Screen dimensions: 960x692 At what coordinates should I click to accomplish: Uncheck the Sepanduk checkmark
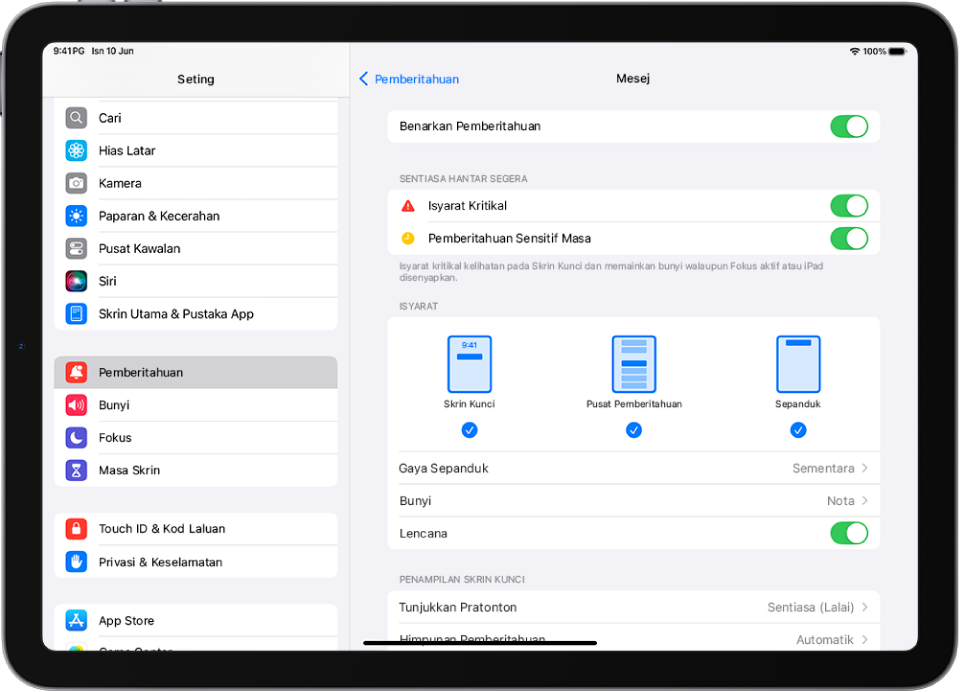798,430
